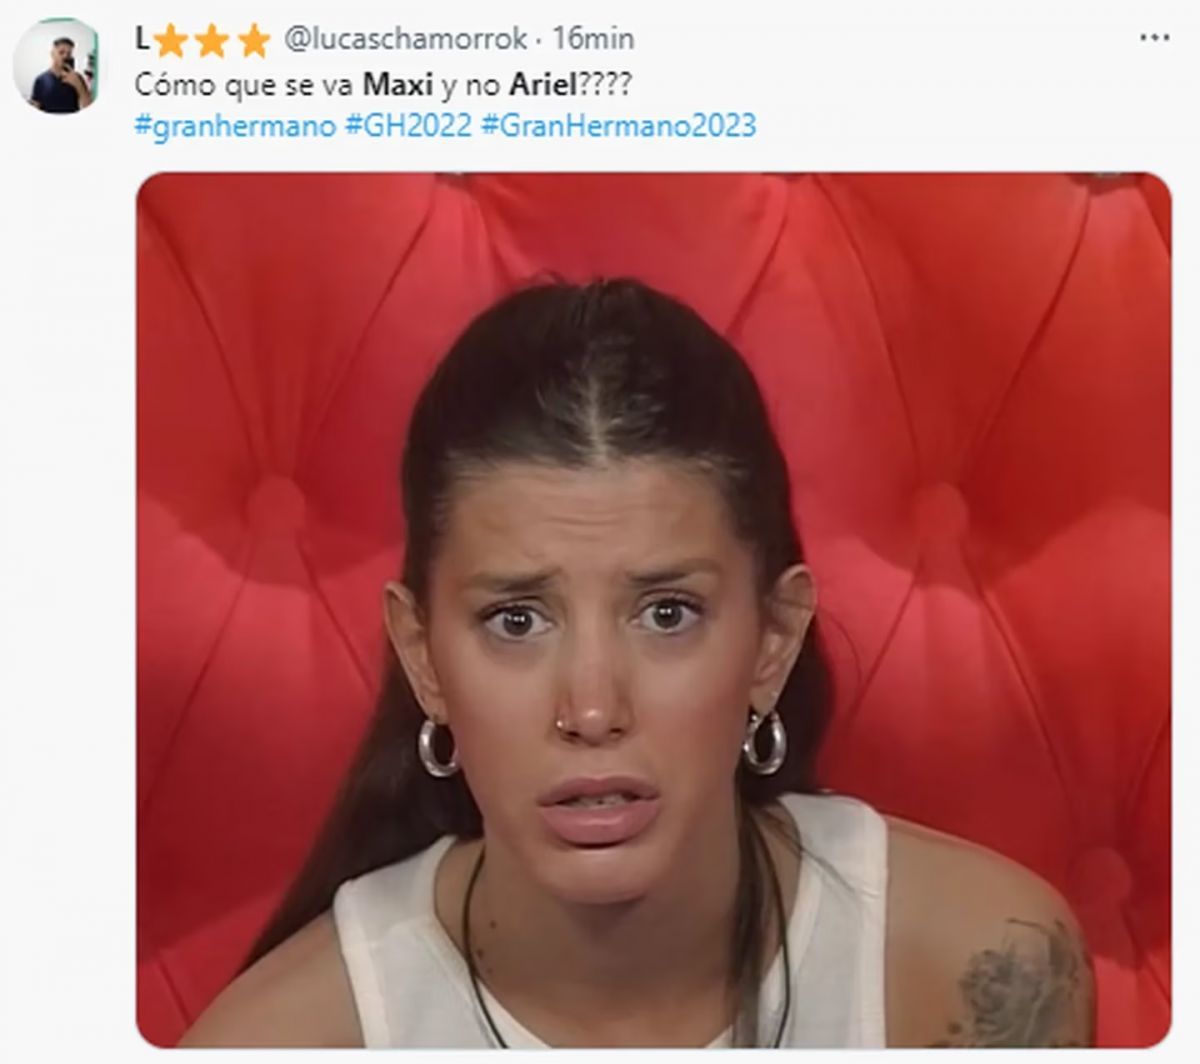Open the @lucaschamorrok handle link
The height and width of the screenshot is (1064, 1200).
[x=407, y=39]
